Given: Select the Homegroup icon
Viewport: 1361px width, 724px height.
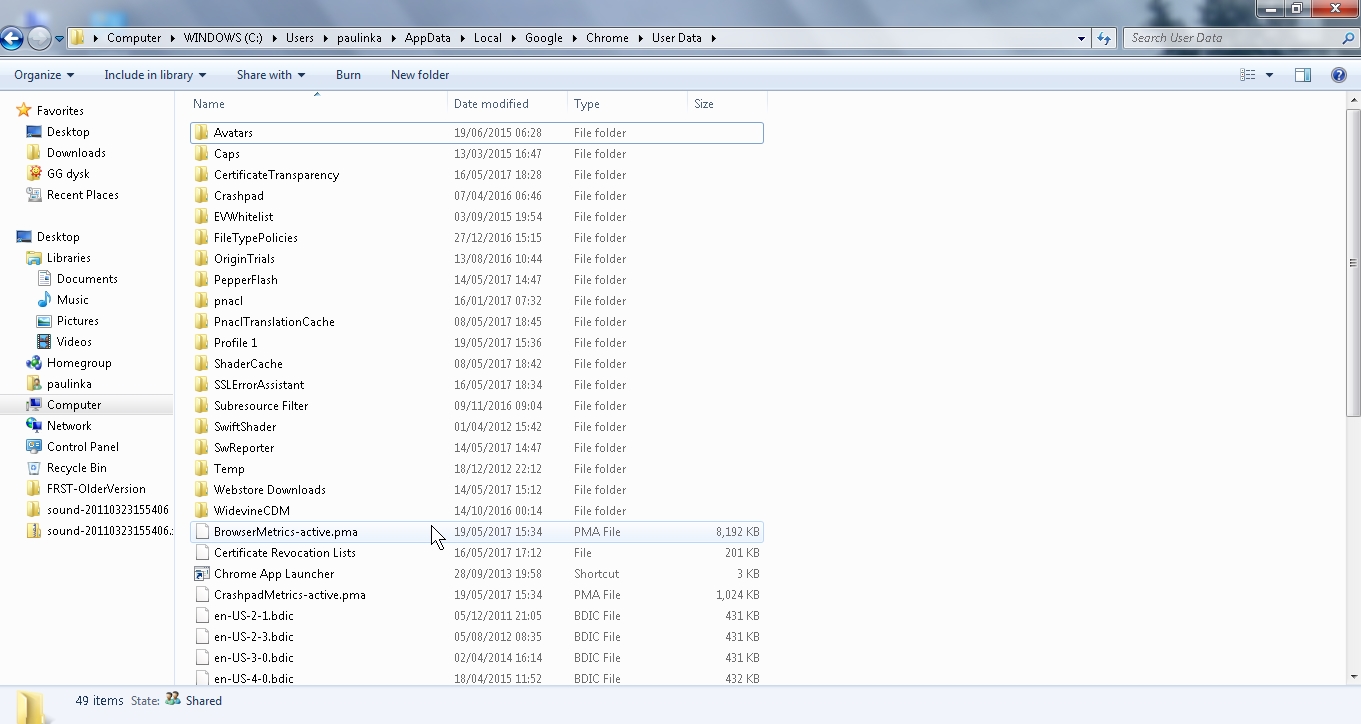Looking at the screenshot, I should (34, 363).
